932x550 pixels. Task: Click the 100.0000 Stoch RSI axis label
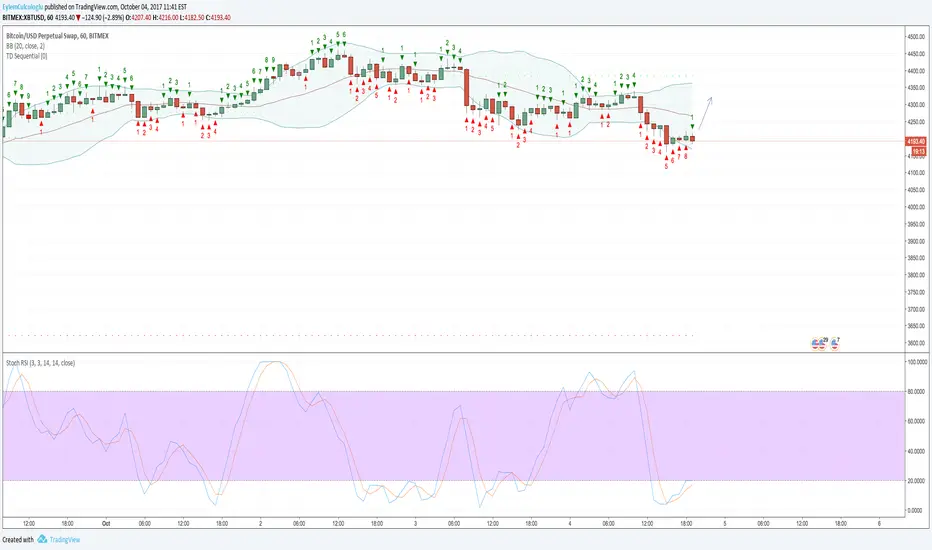pos(917,362)
